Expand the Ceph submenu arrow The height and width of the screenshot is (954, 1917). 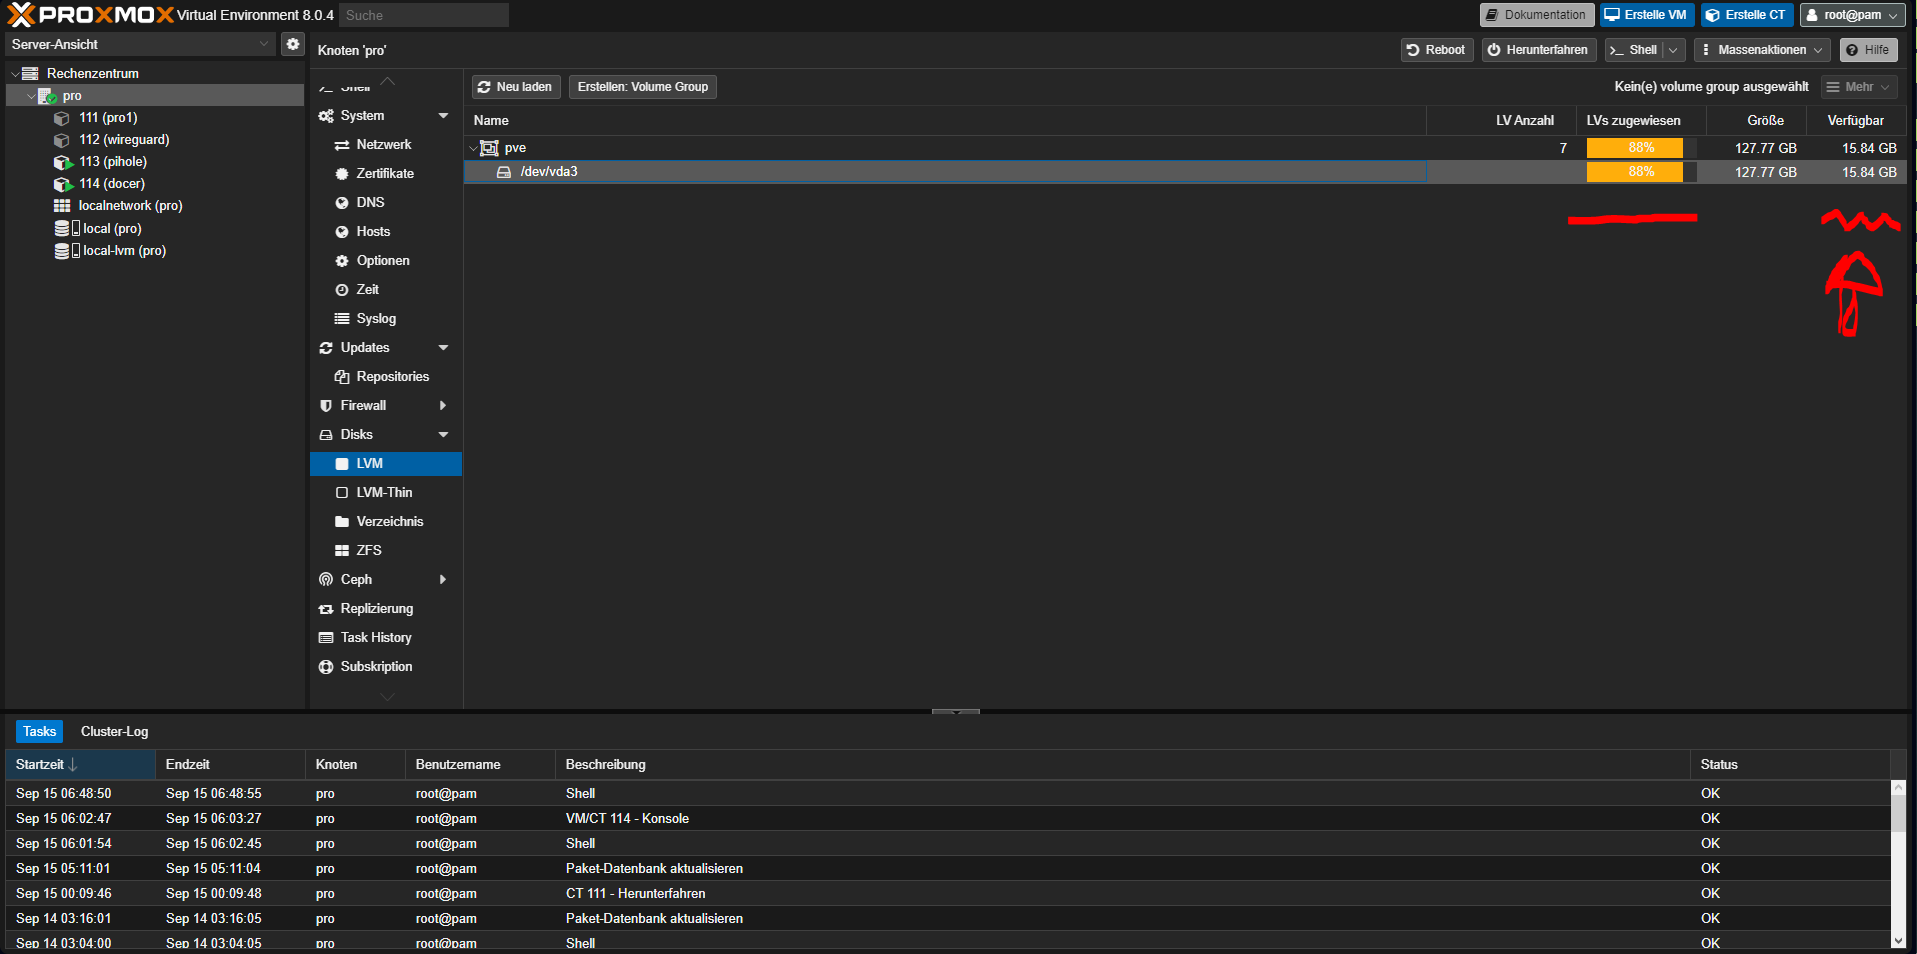click(443, 580)
